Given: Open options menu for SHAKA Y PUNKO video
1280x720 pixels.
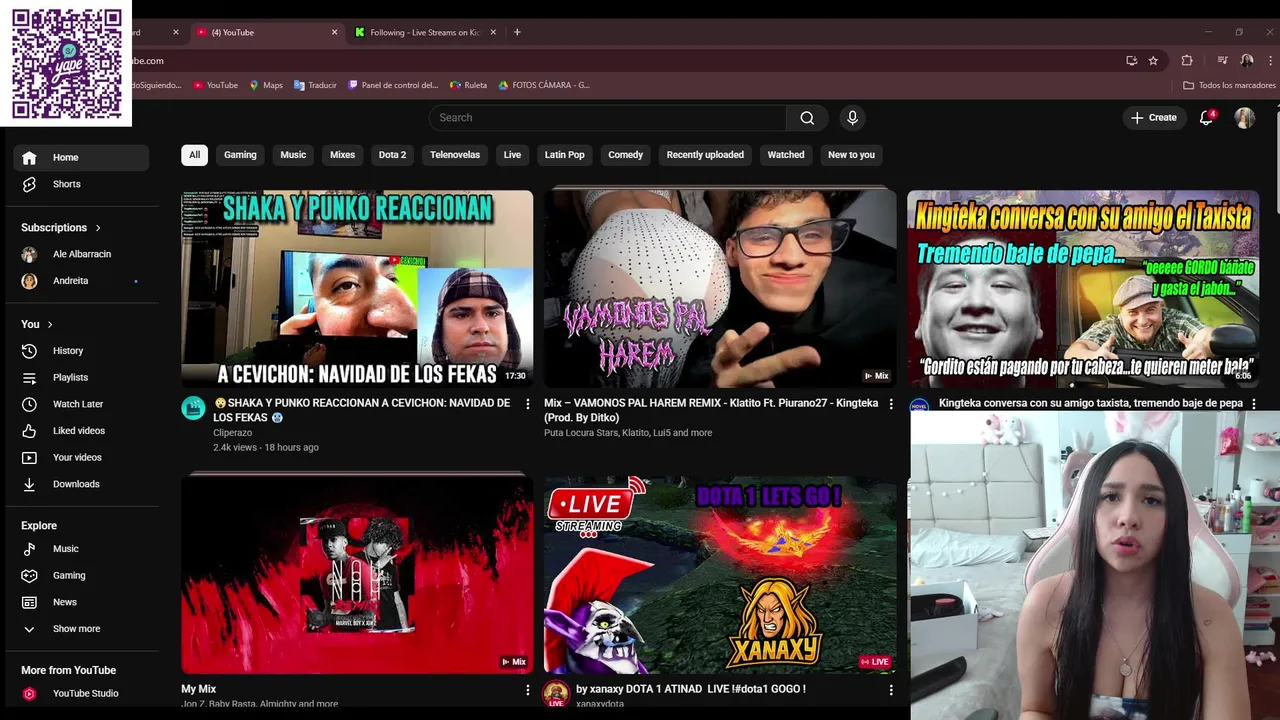Looking at the screenshot, I should [x=528, y=404].
